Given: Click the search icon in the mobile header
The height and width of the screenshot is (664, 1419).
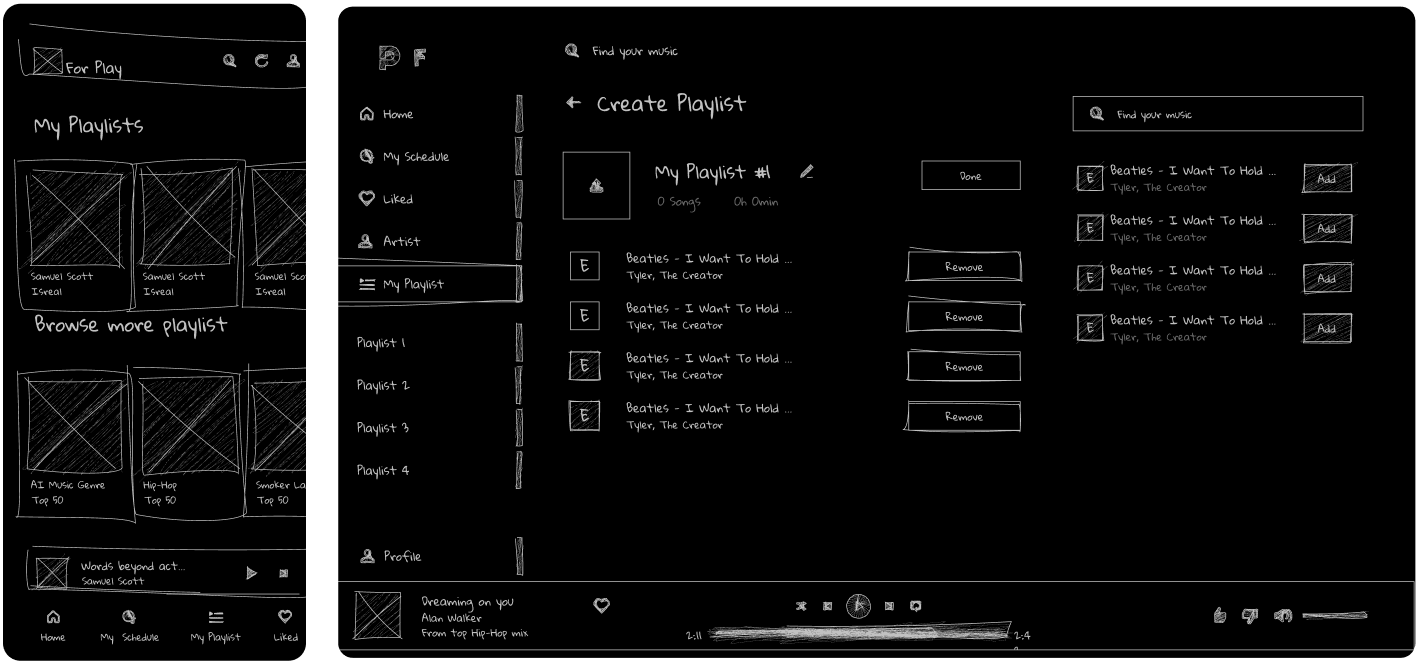Looking at the screenshot, I should tap(230, 61).
